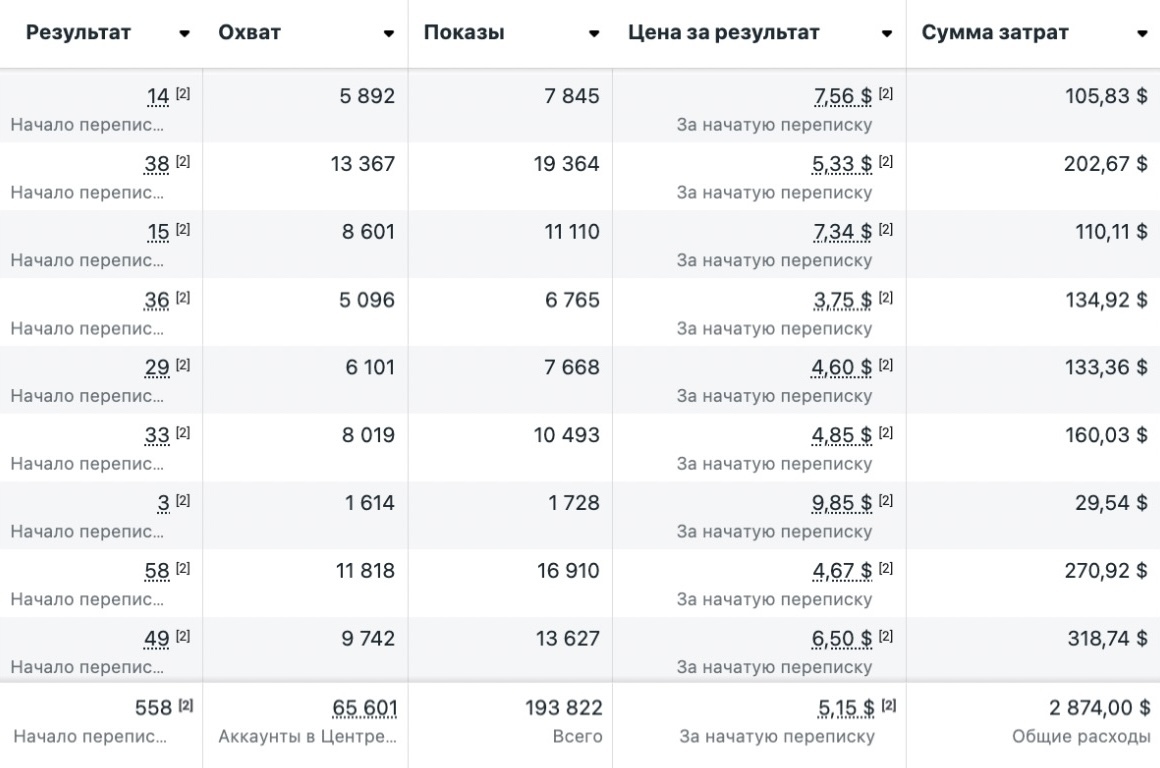The image size is (1160, 768).
Task: Click the 4,85 $ cost per result link
Action: (843, 436)
